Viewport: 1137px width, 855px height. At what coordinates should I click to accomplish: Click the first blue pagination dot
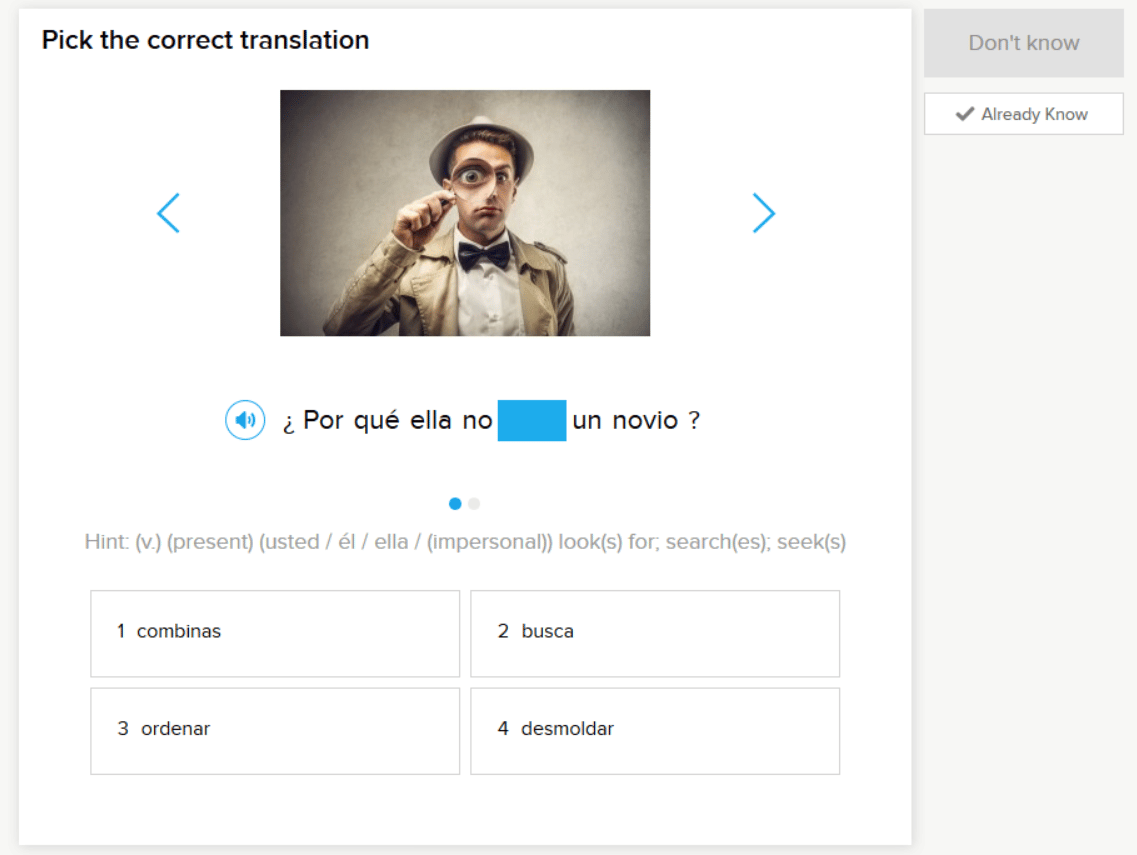tap(455, 504)
